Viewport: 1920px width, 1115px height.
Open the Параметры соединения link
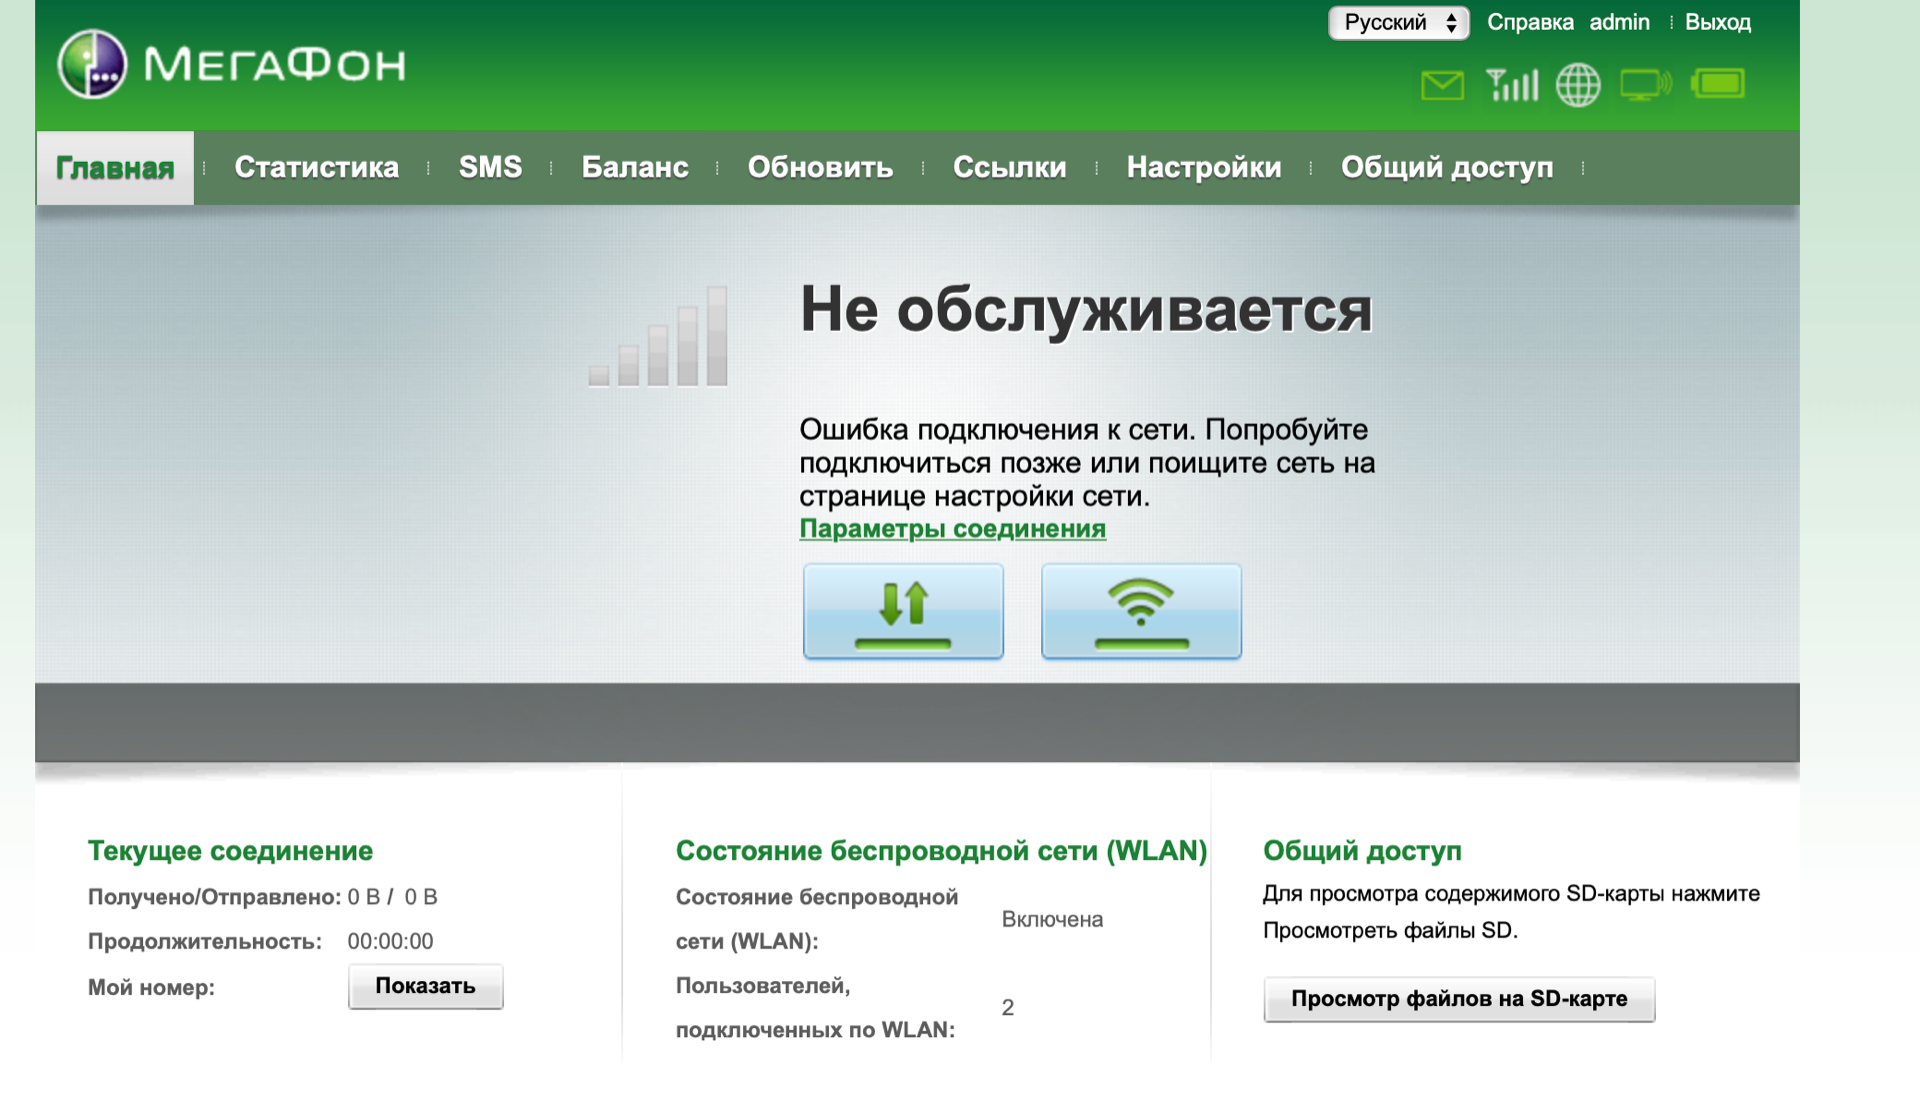click(x=952, y=528)
